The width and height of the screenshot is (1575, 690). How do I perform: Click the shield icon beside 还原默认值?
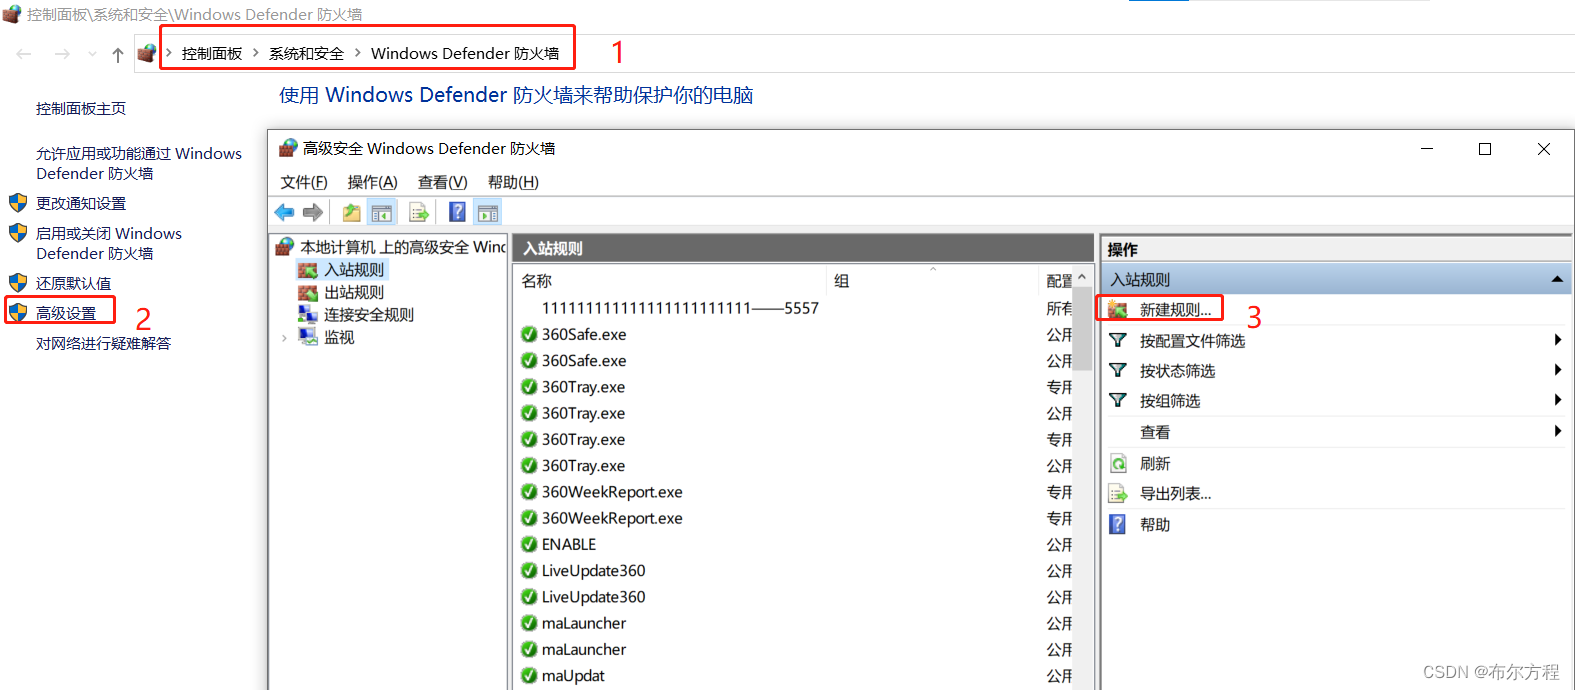click(18, 283)
